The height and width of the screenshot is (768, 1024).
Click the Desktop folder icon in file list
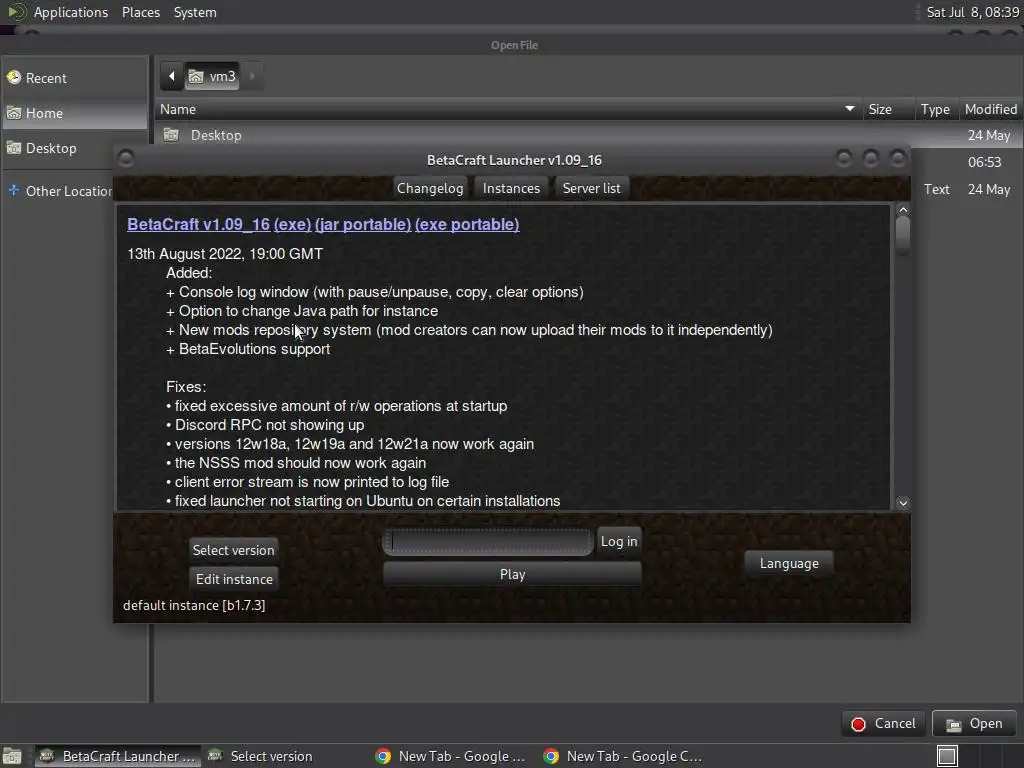[x=171, y=135]
